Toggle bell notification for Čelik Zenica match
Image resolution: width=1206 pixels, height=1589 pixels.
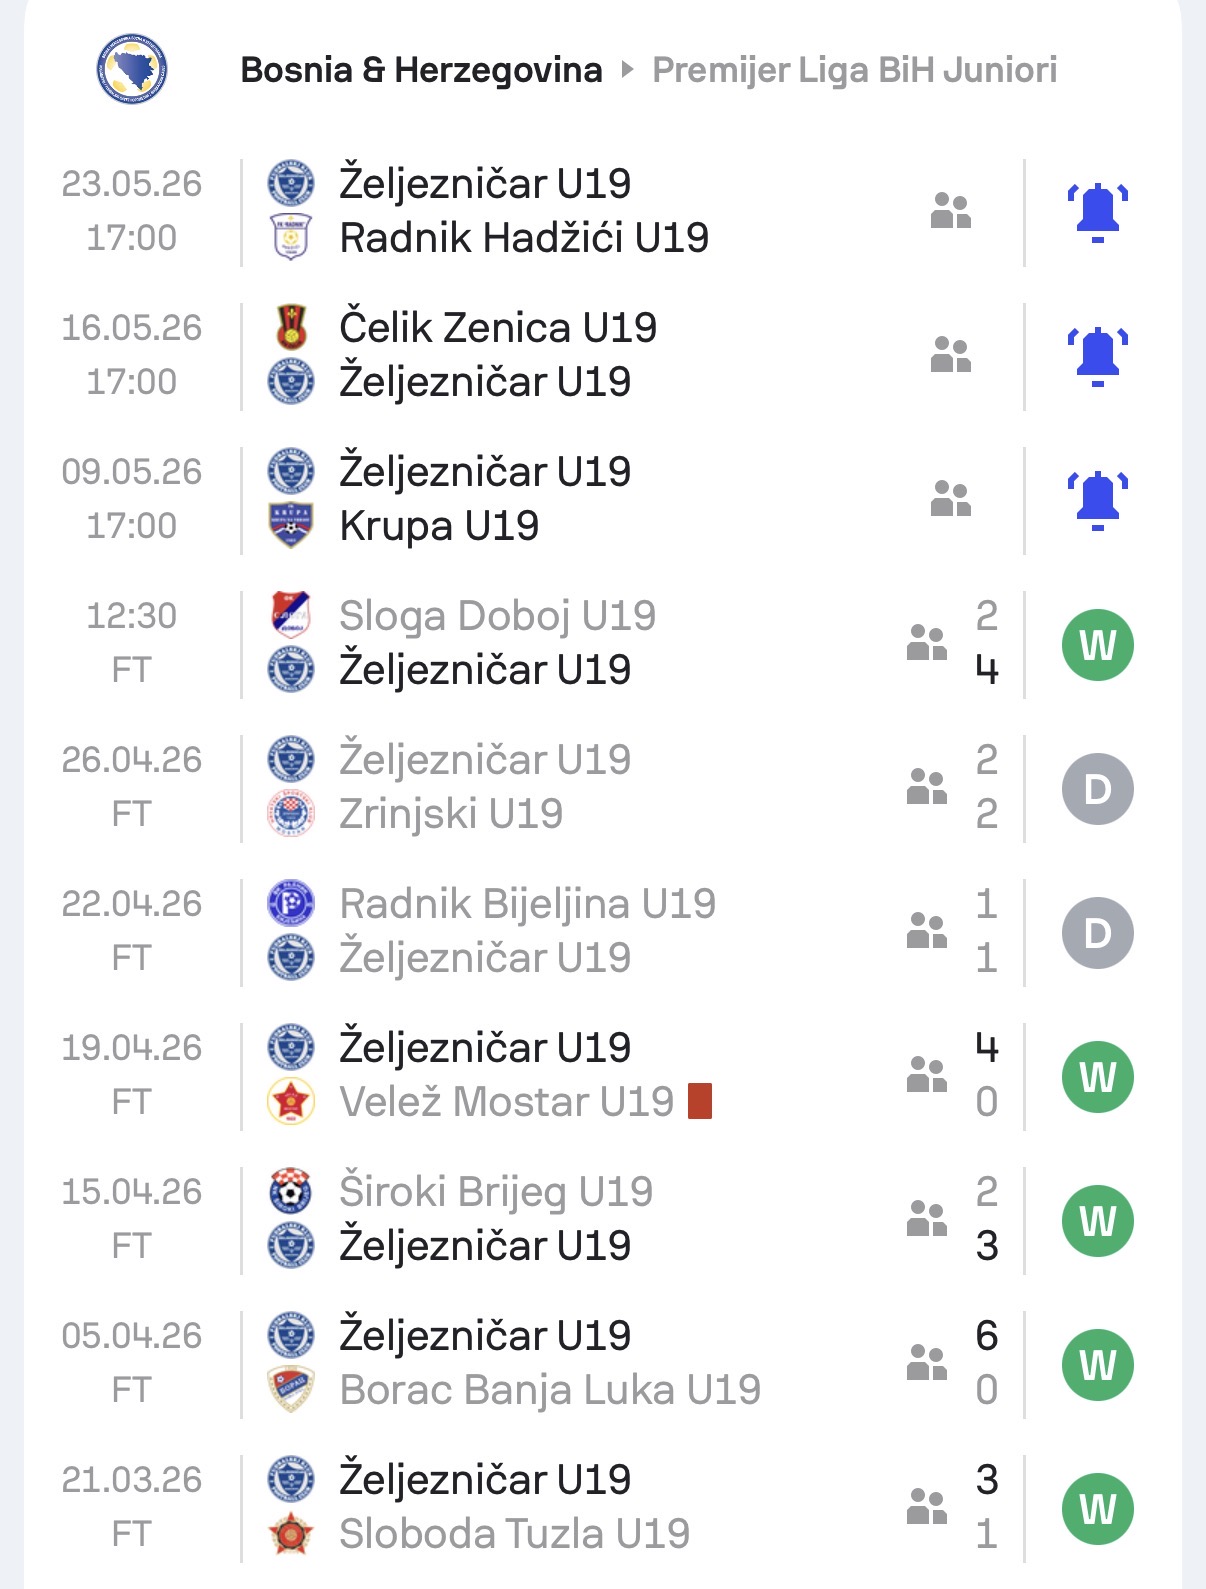pyautogui.click(x=1097, y=356)
